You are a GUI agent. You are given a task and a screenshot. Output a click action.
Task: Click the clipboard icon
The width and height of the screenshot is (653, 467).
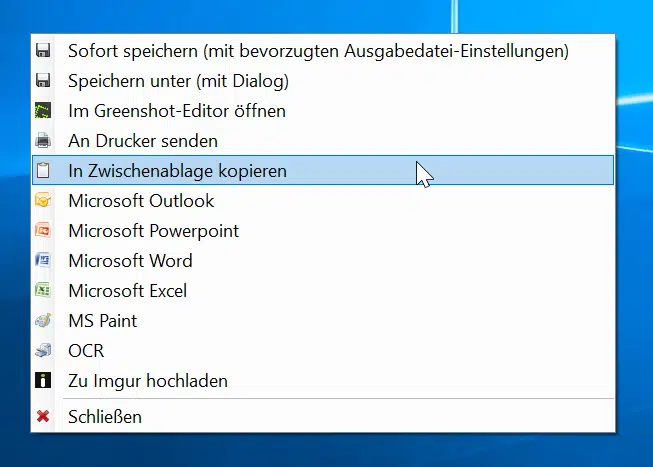pyautogui.click(x=43, y=171)
